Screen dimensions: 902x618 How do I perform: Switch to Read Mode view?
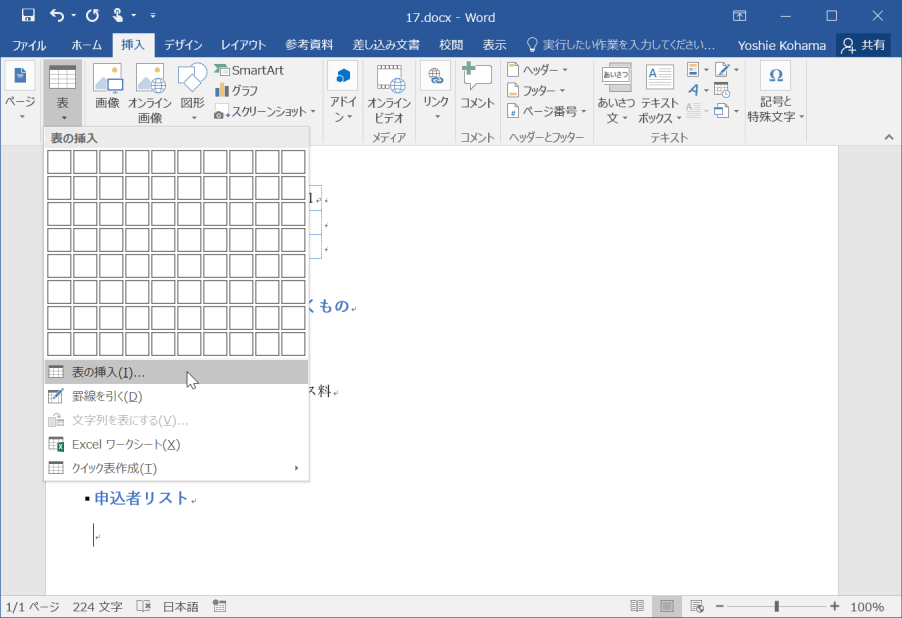[x=637, y=606]
